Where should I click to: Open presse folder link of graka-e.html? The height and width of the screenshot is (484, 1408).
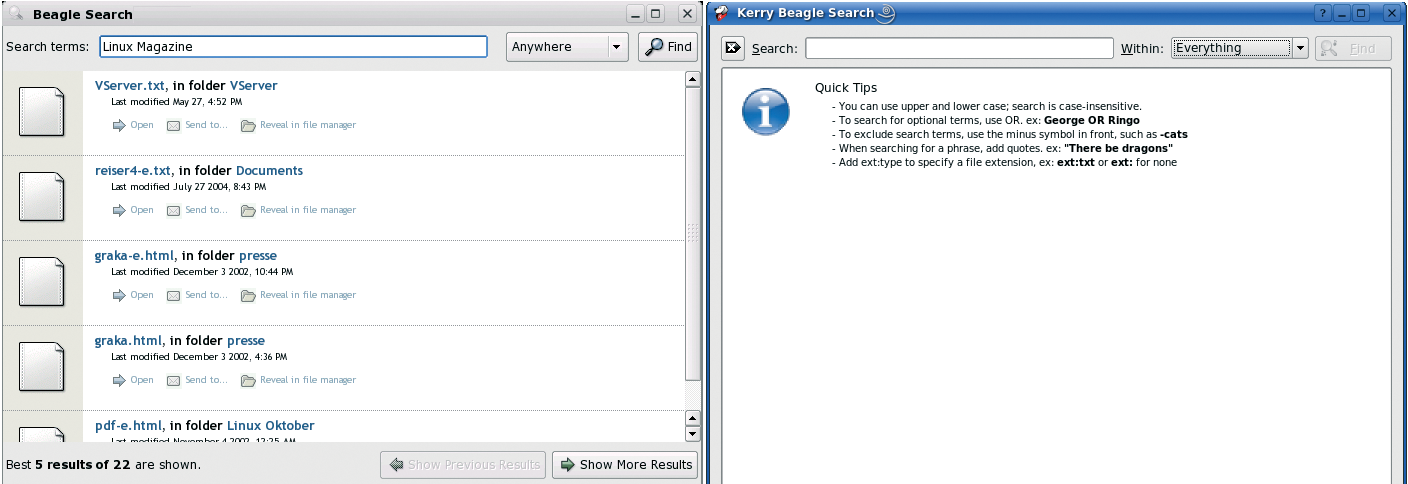[x=258, y=256]
